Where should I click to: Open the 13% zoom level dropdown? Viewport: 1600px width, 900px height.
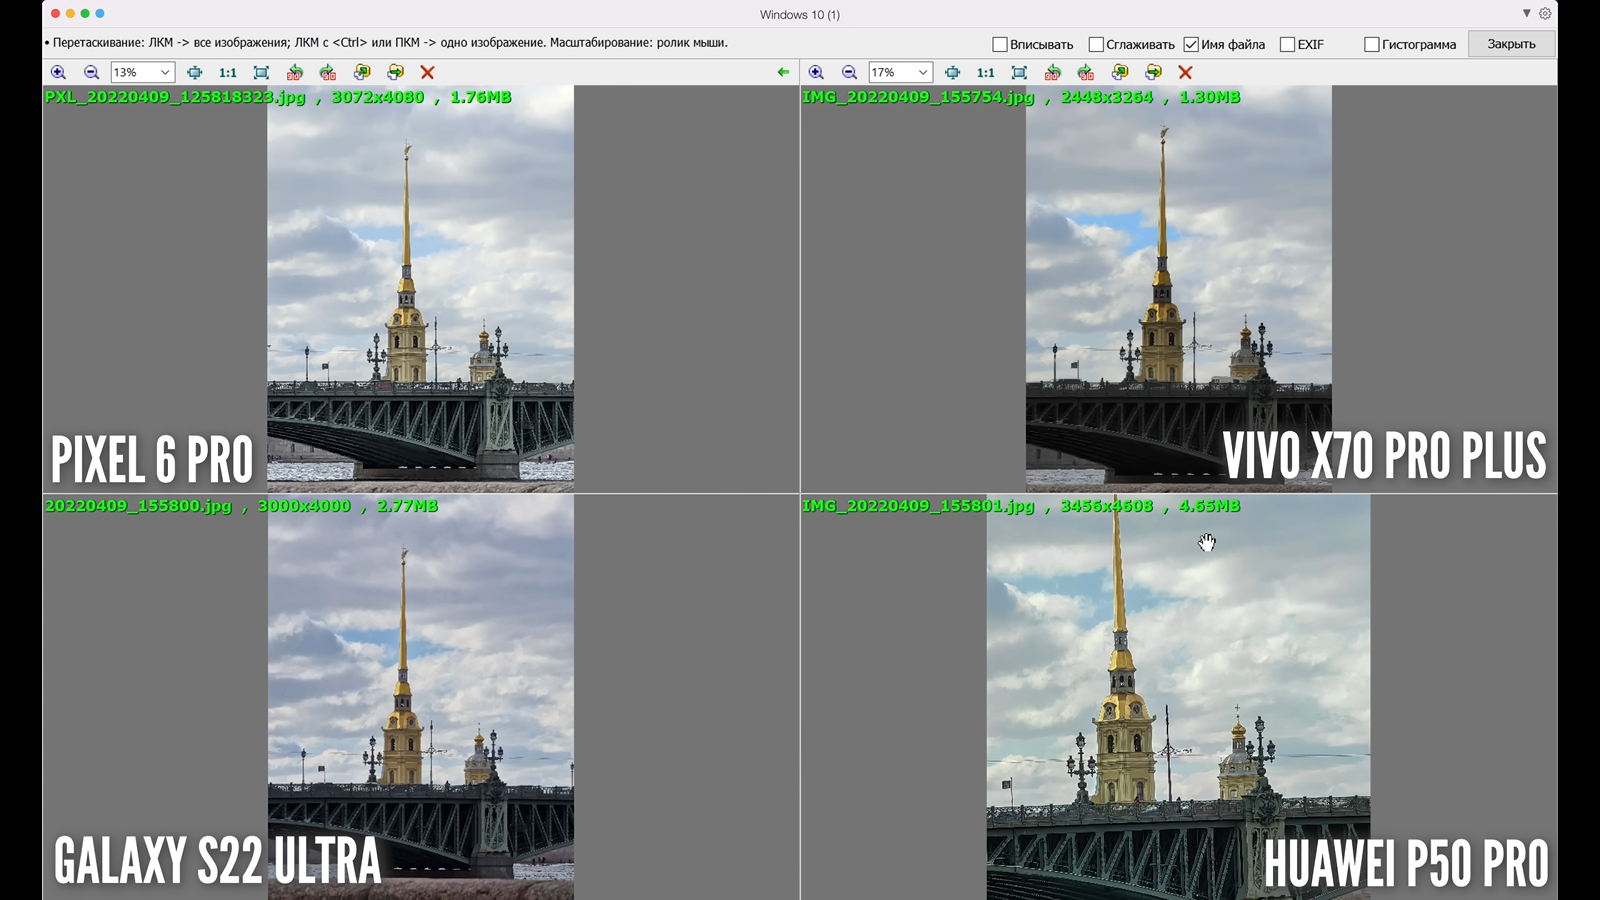(x=165, y=72)
